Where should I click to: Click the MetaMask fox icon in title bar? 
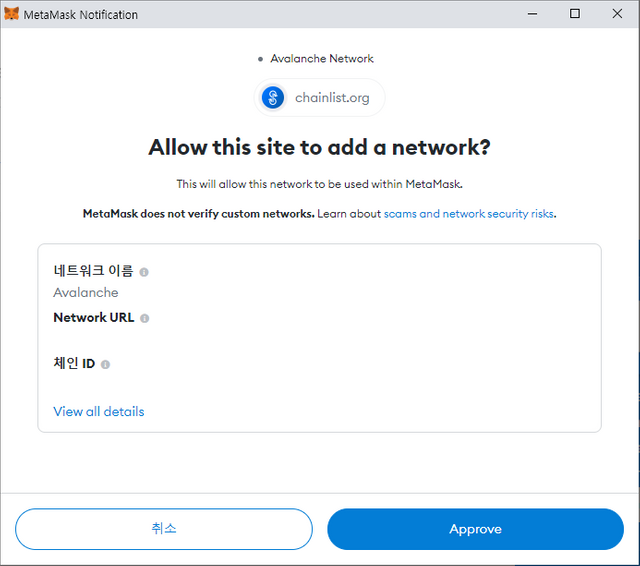click(x=11, y=14)
